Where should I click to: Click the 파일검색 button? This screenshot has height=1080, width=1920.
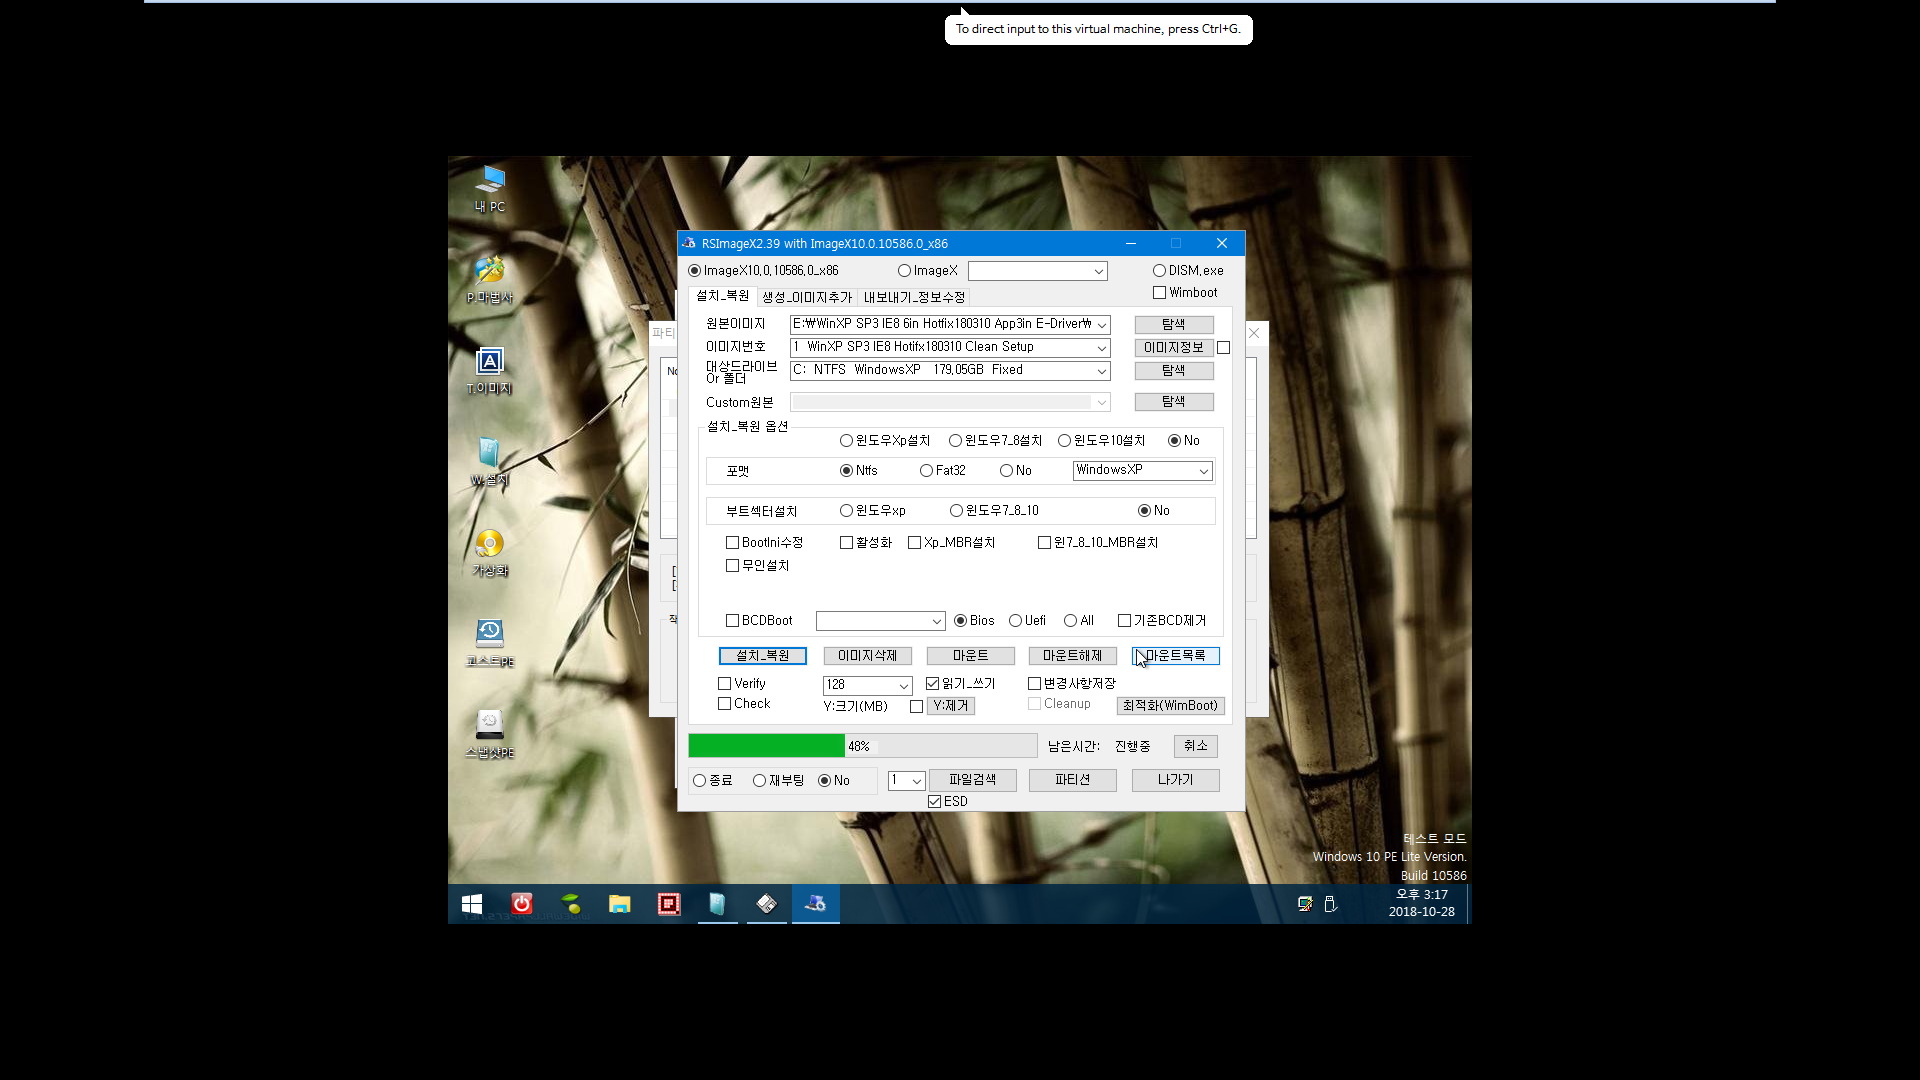972,780
